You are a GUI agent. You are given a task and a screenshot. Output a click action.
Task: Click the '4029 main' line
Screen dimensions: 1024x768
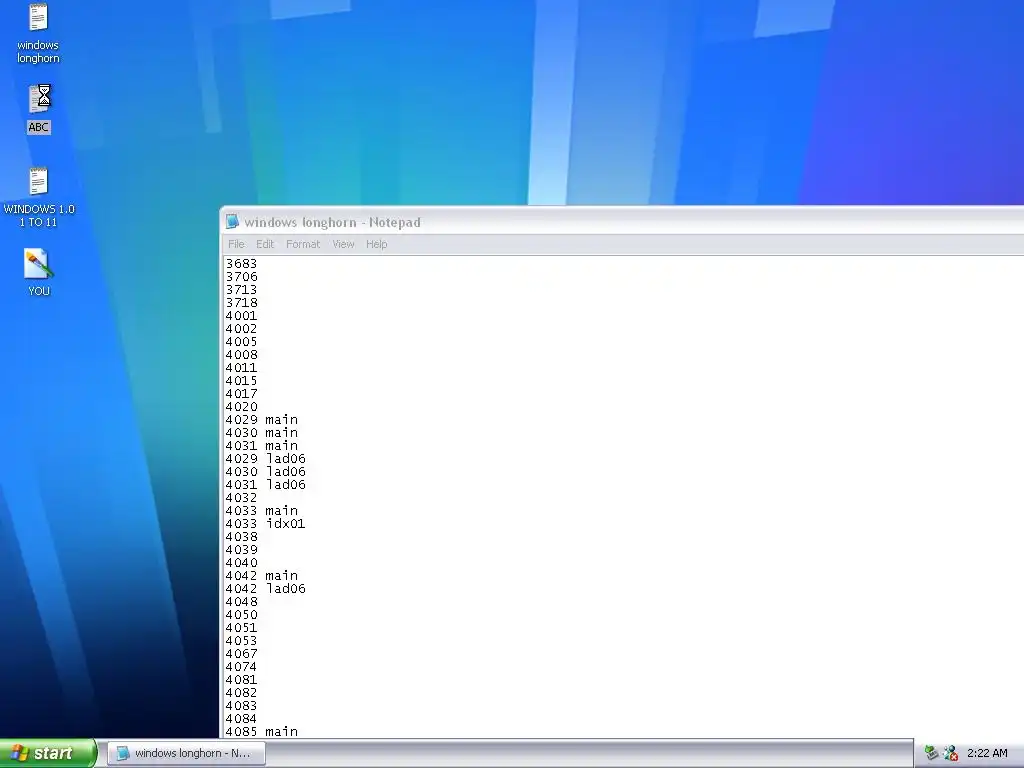pos(261,420)
